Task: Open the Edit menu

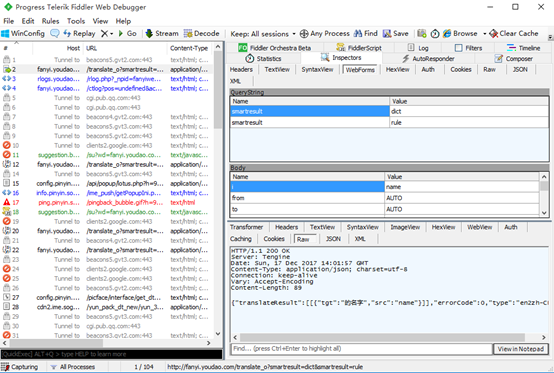Action: pos(28,21)
